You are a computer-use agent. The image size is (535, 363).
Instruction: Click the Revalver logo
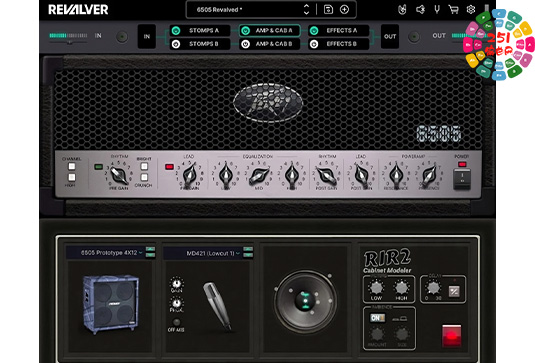click(78, 10)
